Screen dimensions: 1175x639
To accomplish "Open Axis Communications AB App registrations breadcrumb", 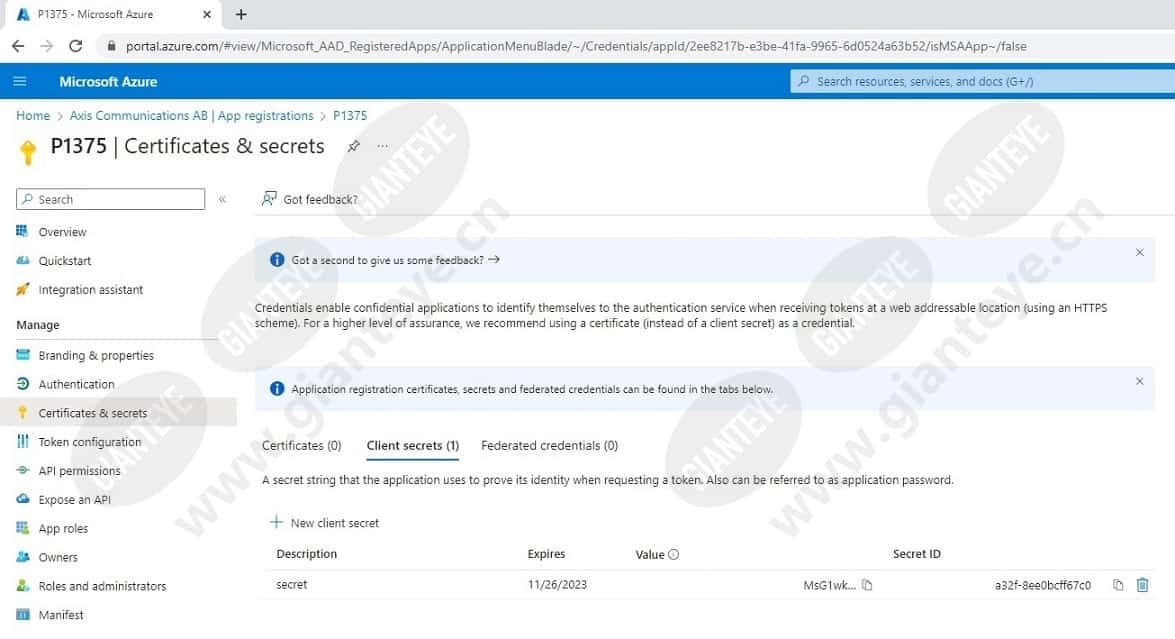I will pyautogui.click(x=191, y=115).
